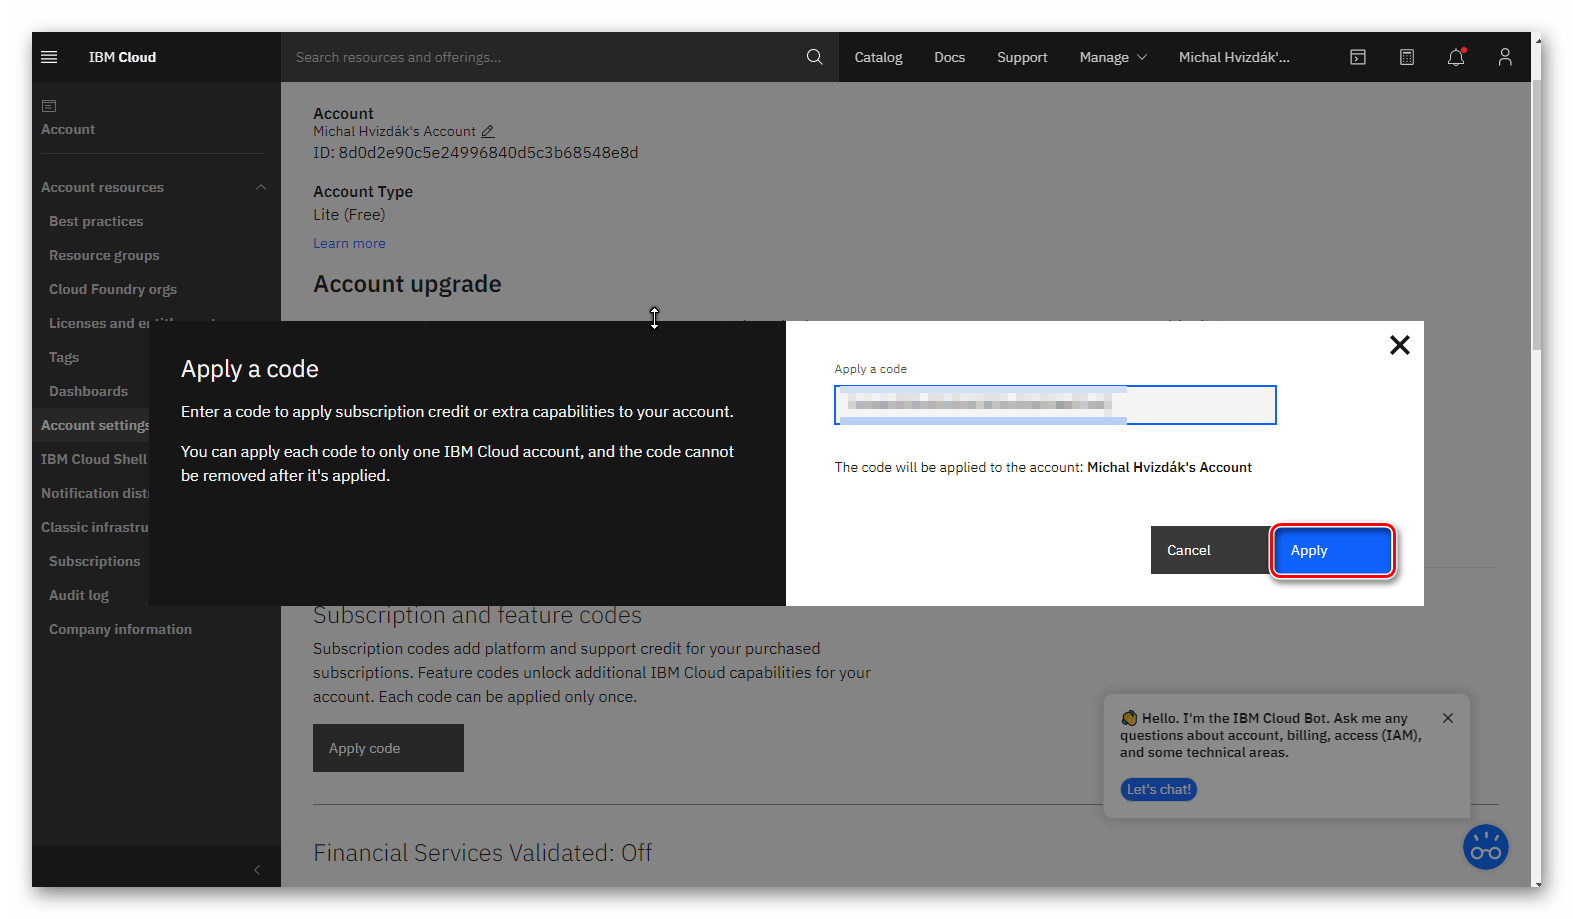Close the Apply a code dialog
Screen dimensions: 1573x919
point(1399,345)
